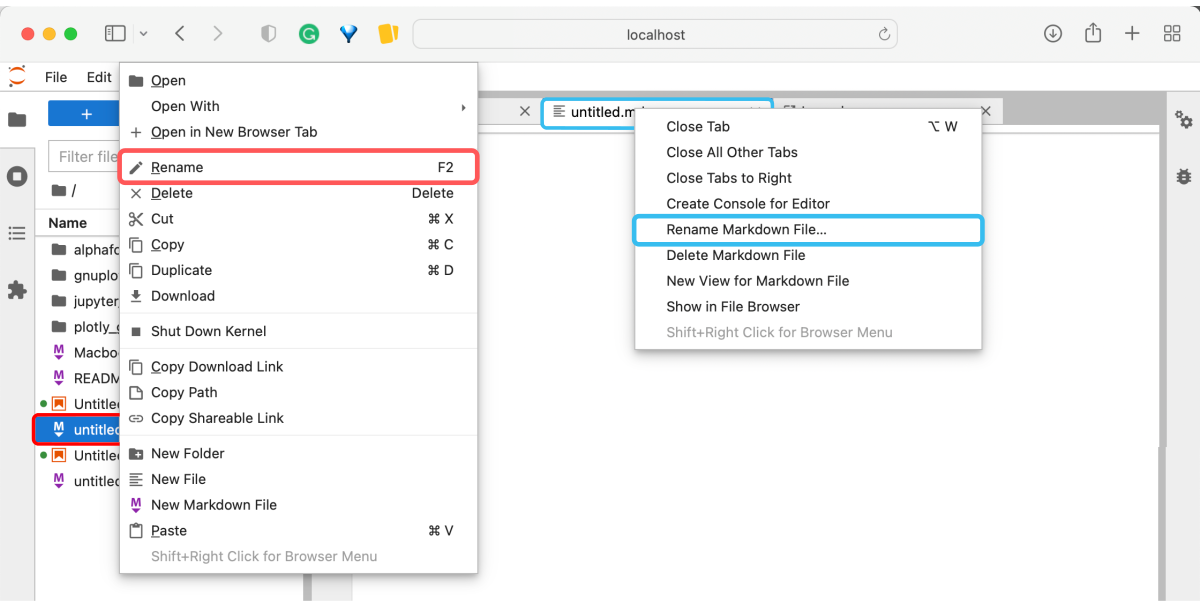Open the File Browser sidebar folder icon
1200x606 pixels.
(x=17, y=120)
